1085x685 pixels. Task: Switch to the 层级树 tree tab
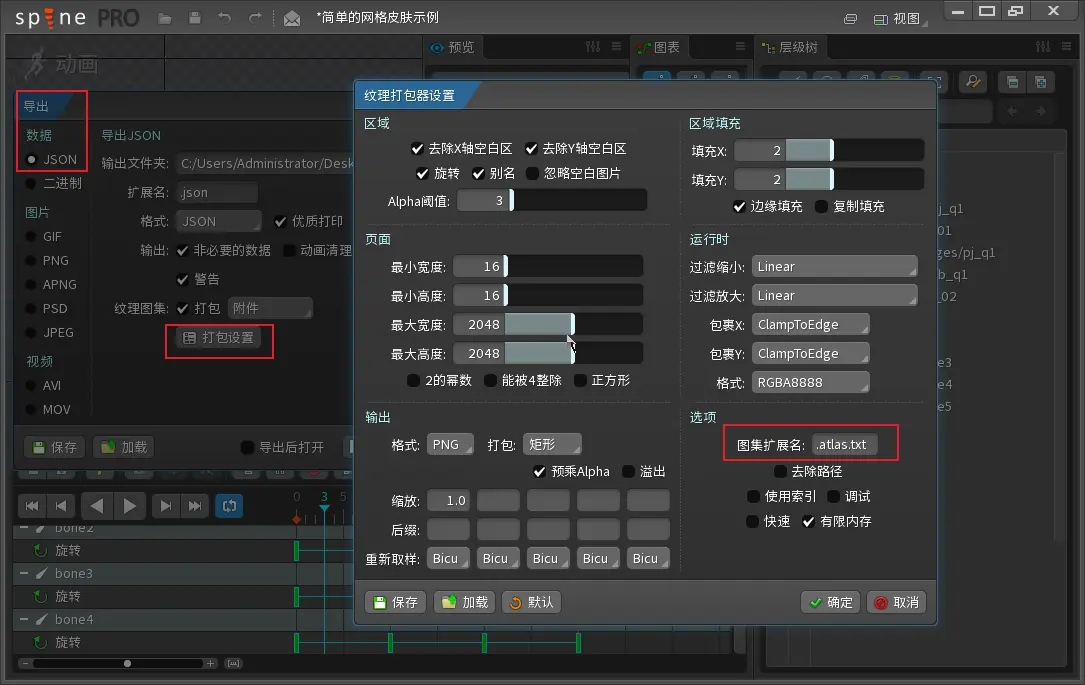(791, 47)
